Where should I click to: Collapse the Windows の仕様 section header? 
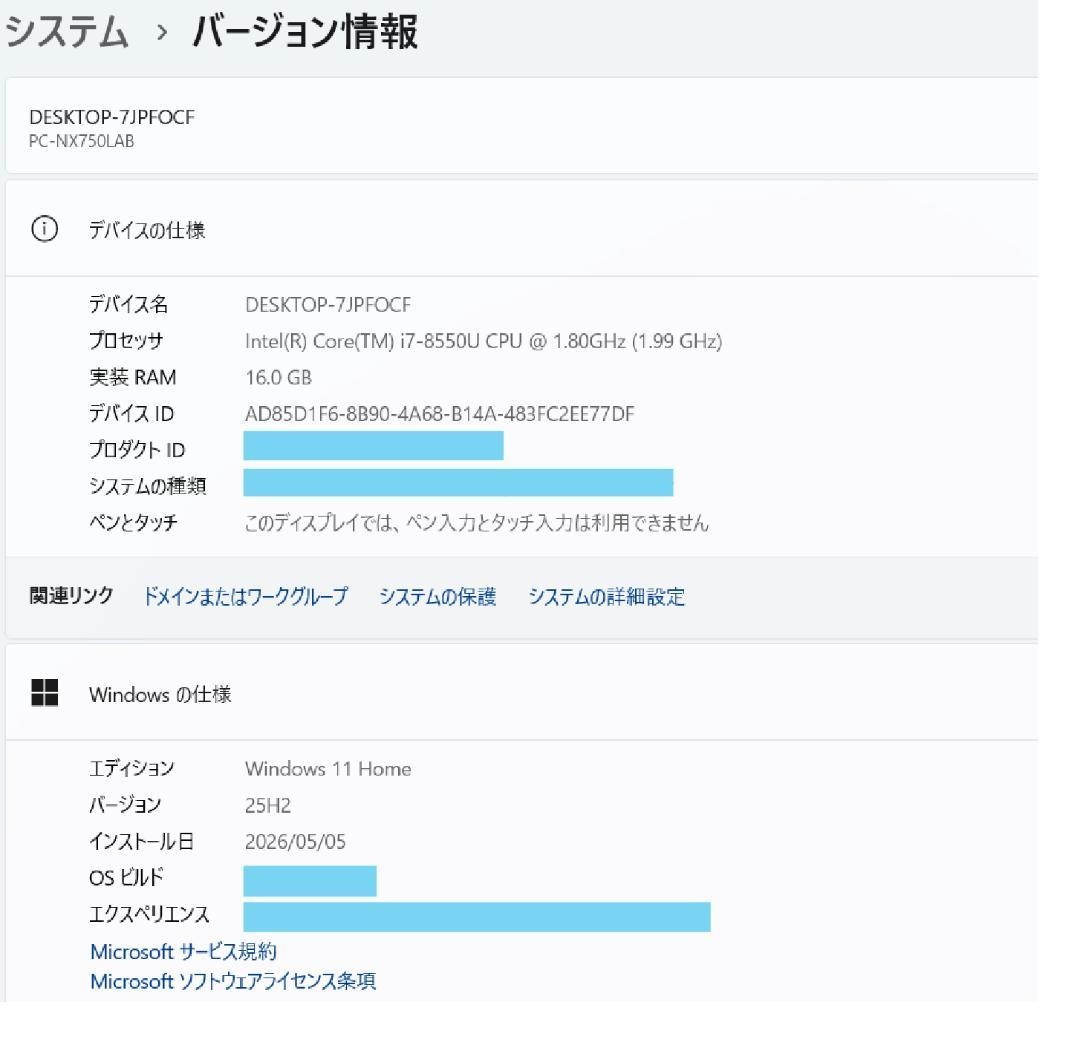tap(521, 693)
